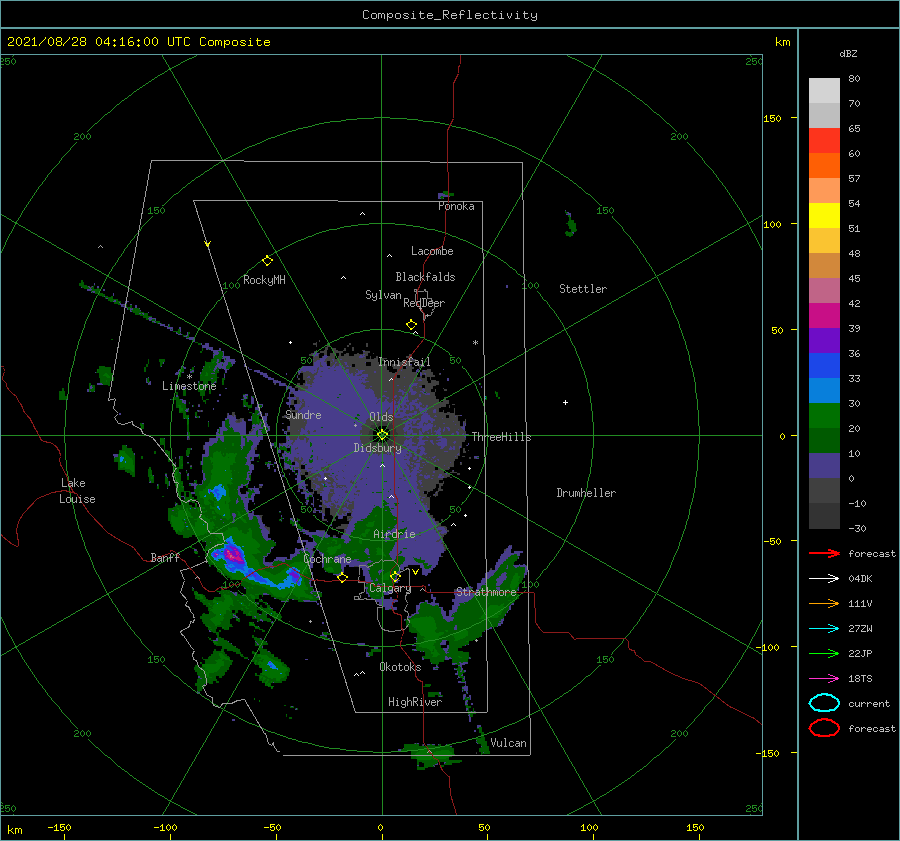Image resolution: width=900 pixels, height=841 pixels.
Task: Click the Innisfail town label
Action: [x=404, y=362]
